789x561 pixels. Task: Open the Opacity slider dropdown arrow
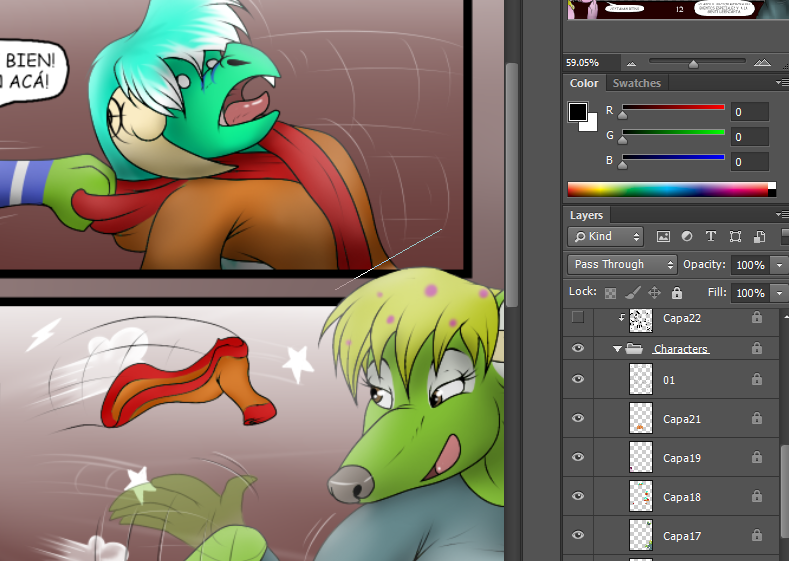779,265
